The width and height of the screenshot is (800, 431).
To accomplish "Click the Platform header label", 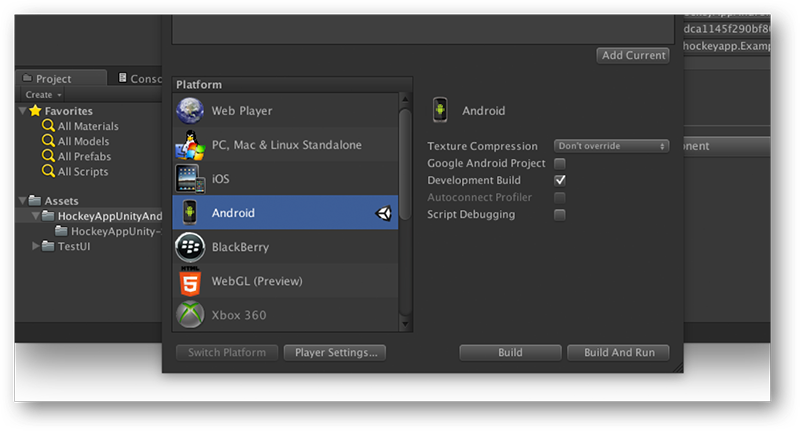I will point(199,85).
